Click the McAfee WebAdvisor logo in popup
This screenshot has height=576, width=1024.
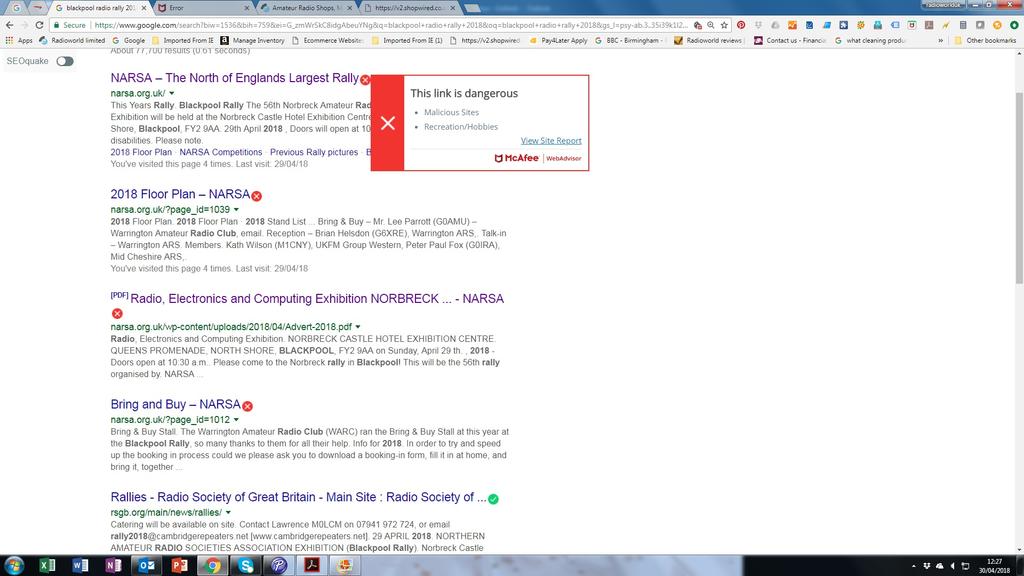point(537,158)
